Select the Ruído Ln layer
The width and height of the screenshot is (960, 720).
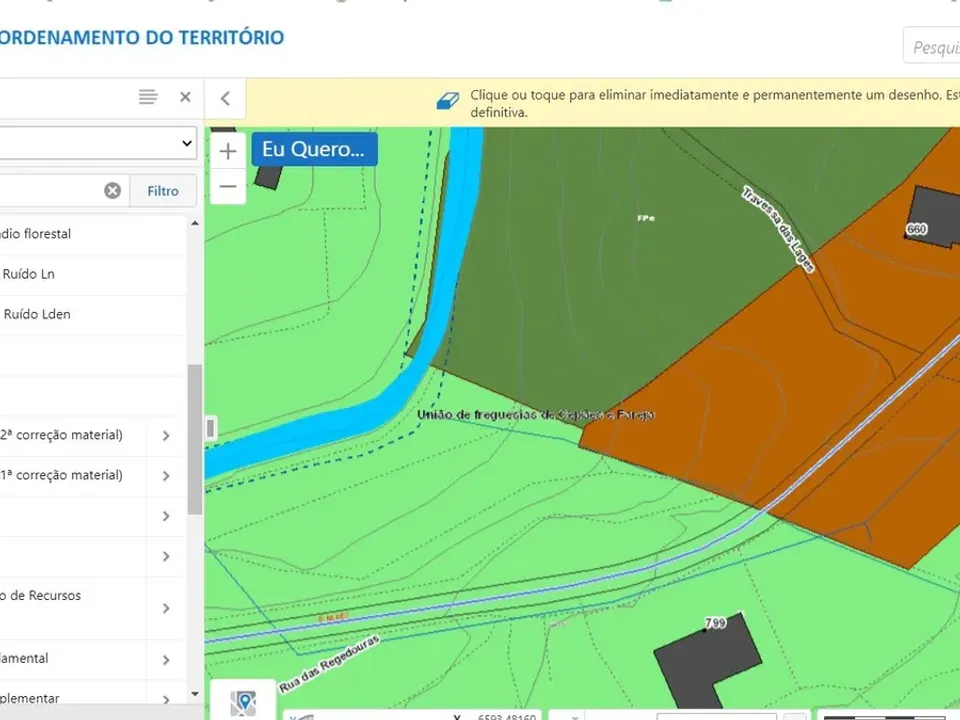click(28, 274)
